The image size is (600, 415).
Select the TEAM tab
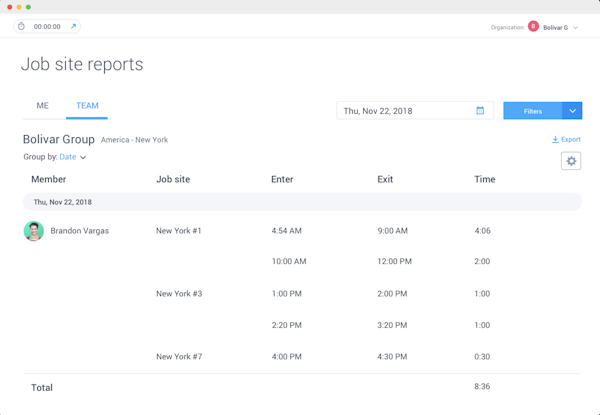pos(87,106)
